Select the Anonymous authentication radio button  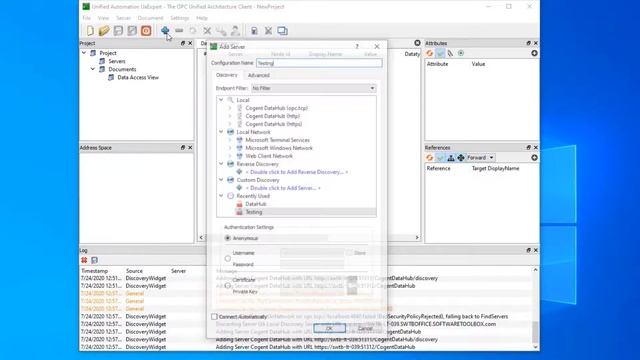pyautogui.click(x=228, y=238)
